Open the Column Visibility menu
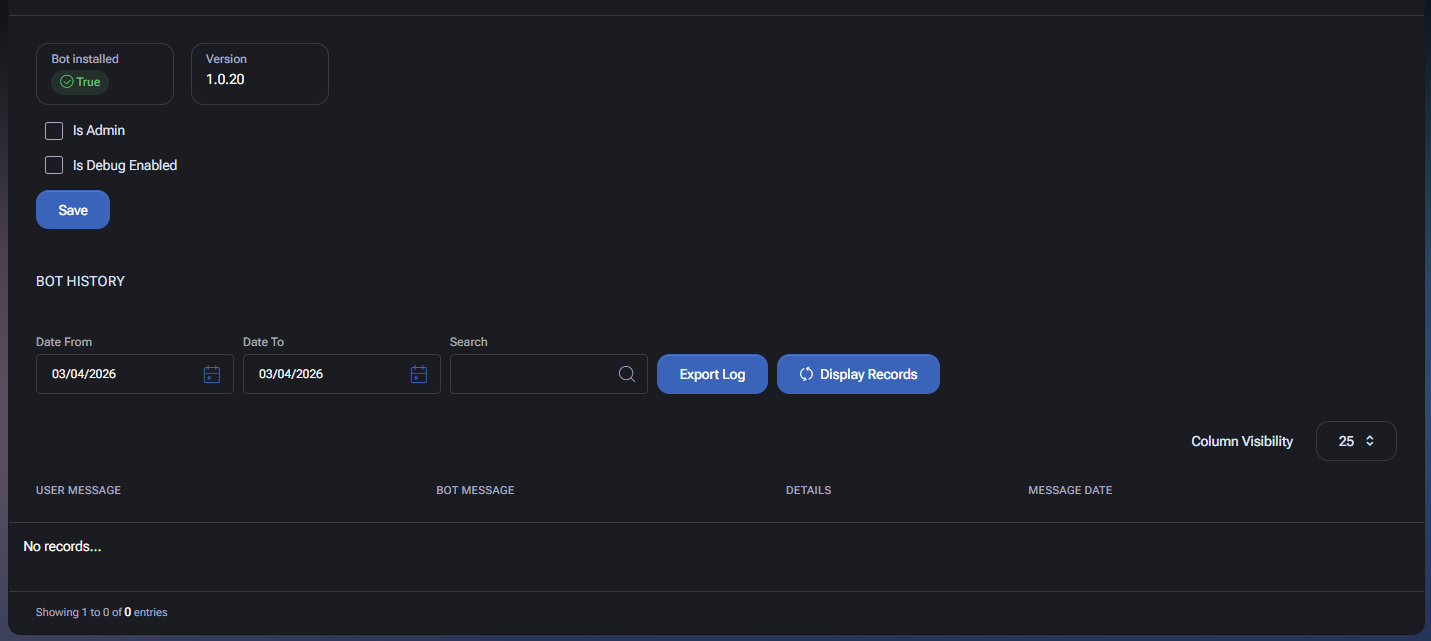The image size is (1431, 641). tap(1241, 441)
